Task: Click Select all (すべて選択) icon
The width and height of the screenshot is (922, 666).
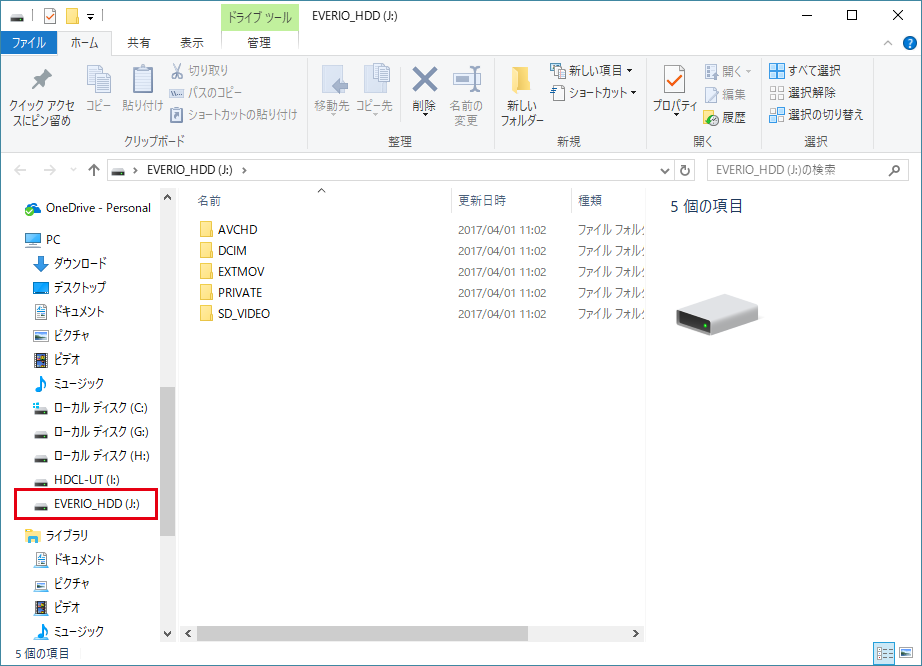Action: [x=777, y=71]
